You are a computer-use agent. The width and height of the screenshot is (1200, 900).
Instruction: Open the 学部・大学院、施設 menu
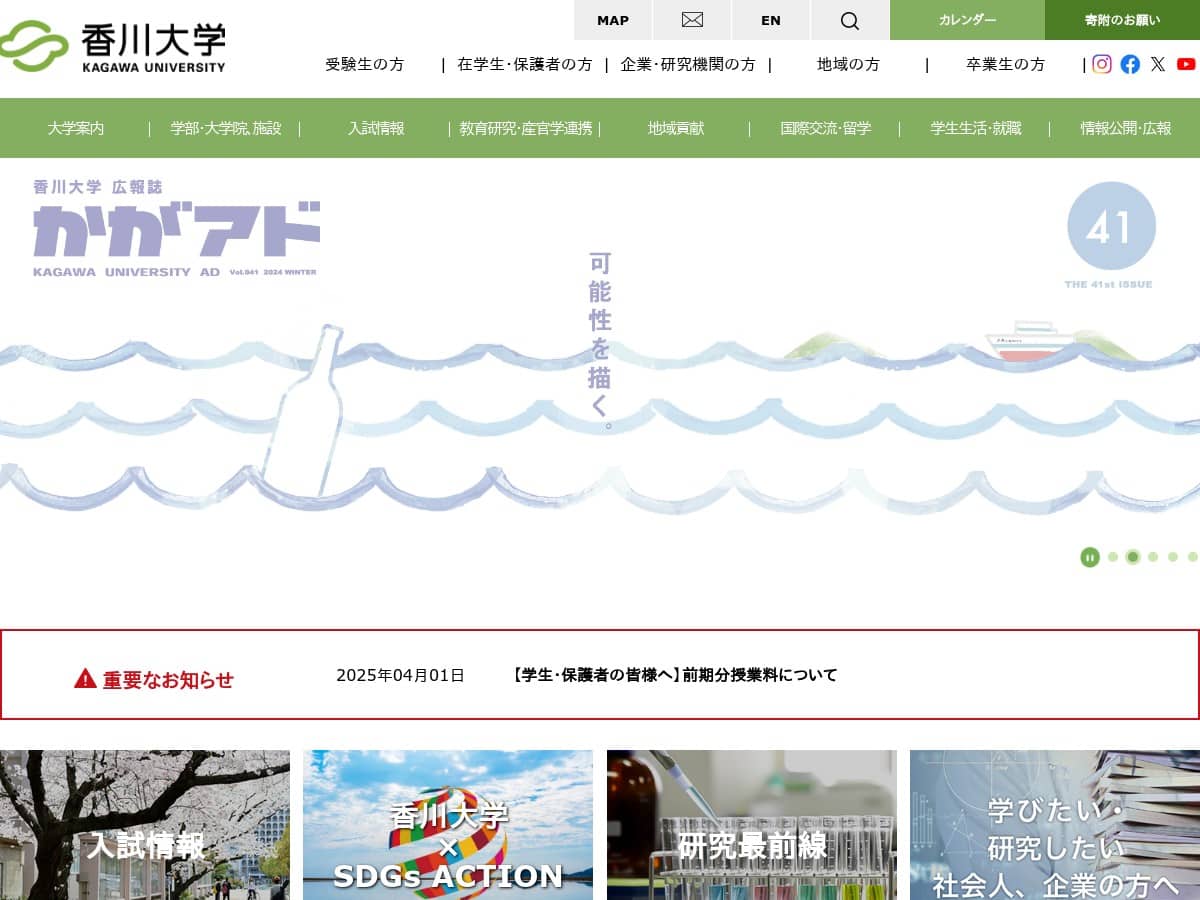coord(226,128)
